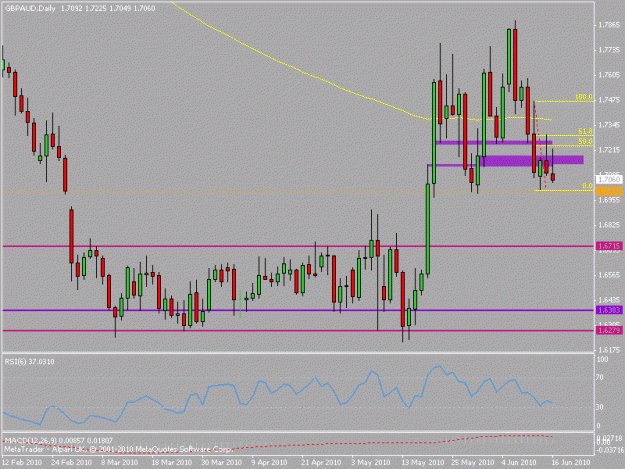Click the 1.7865 price axis label

coord(609,25)
